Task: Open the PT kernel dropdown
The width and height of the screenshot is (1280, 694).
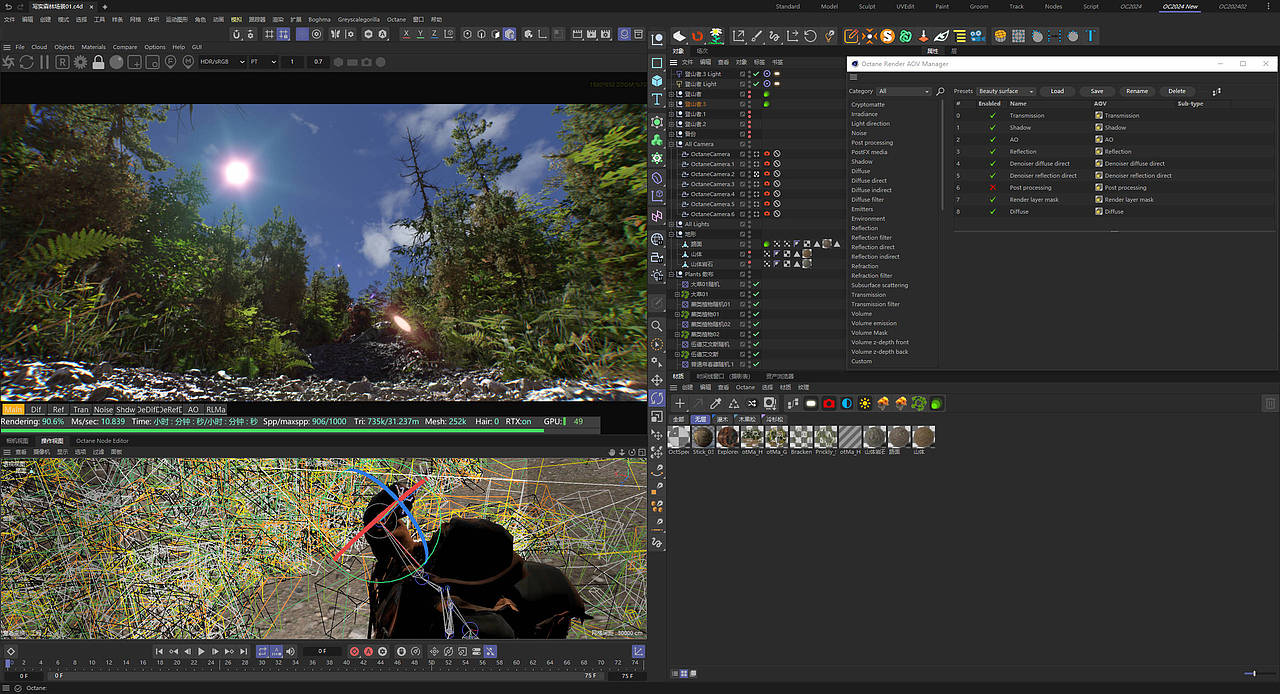Action: [262, 62]
